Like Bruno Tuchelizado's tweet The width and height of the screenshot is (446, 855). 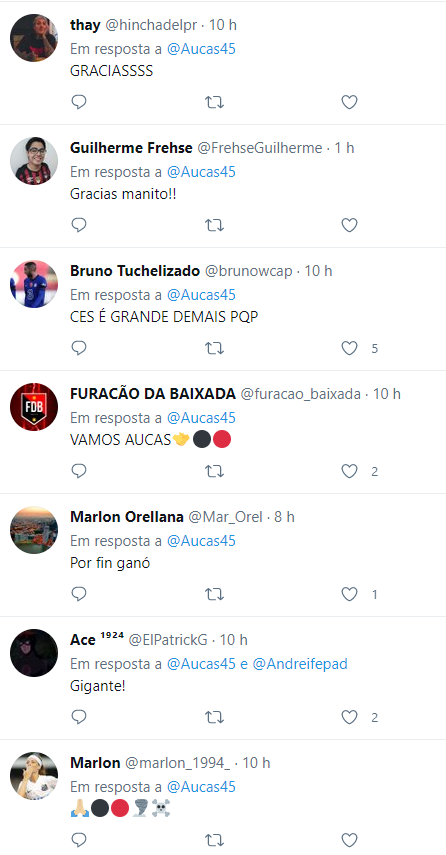pyautogui.click(x=349, y=348)
